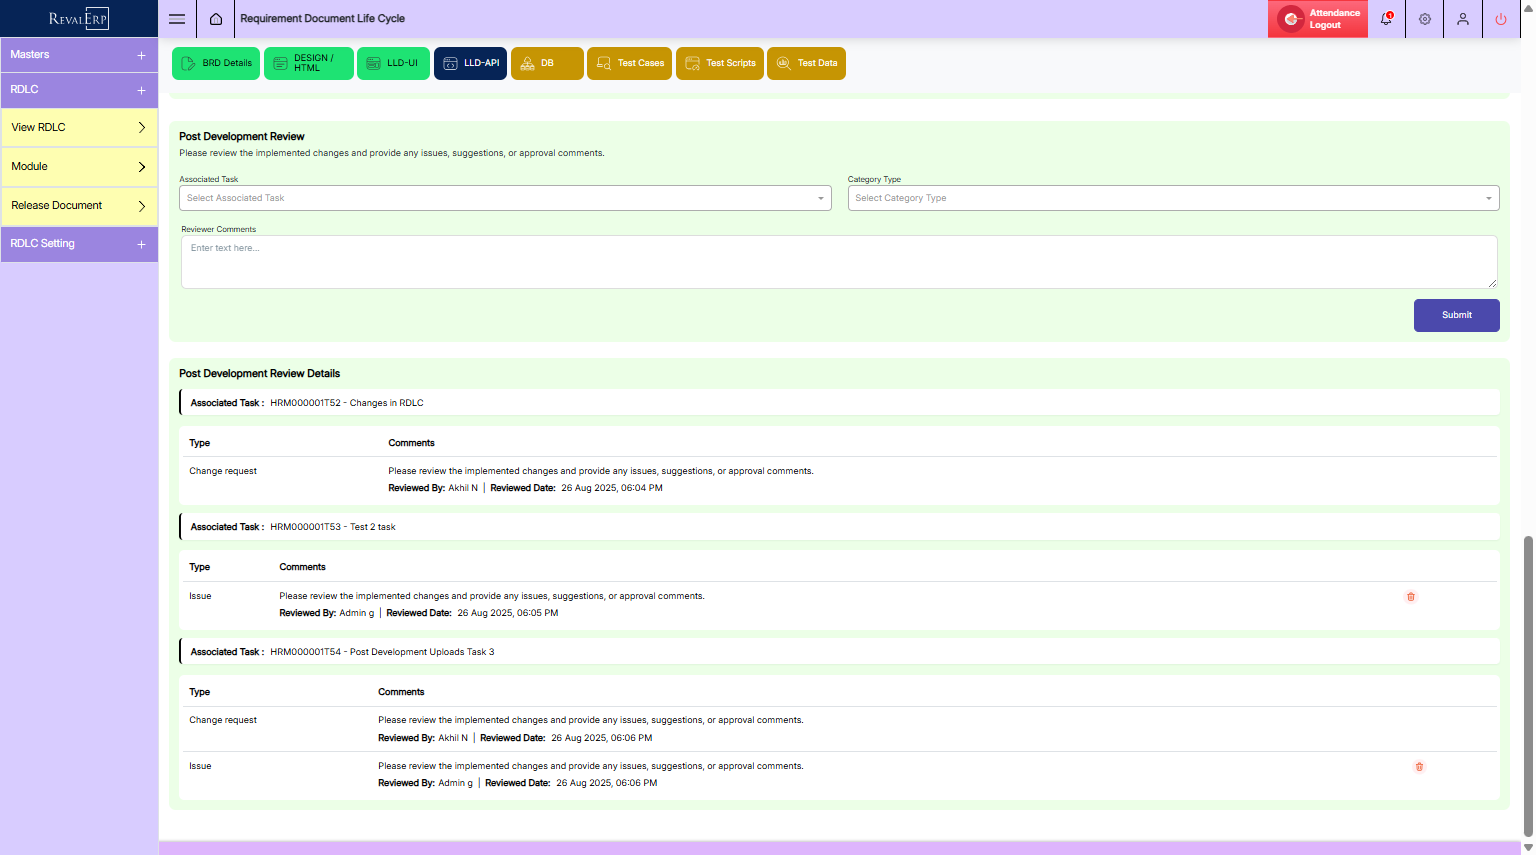Switch to the Test Cases tab
The image size is (1536, 855).
(629, 63)
